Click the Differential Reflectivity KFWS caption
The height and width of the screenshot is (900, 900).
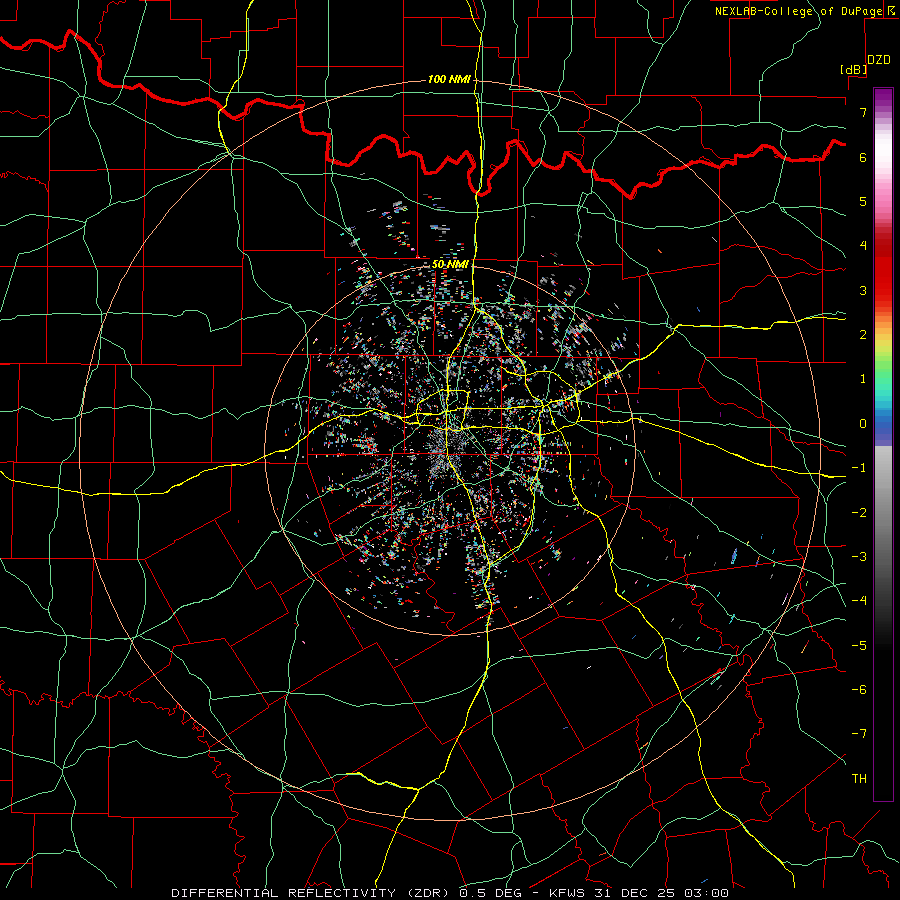[450, 893]
